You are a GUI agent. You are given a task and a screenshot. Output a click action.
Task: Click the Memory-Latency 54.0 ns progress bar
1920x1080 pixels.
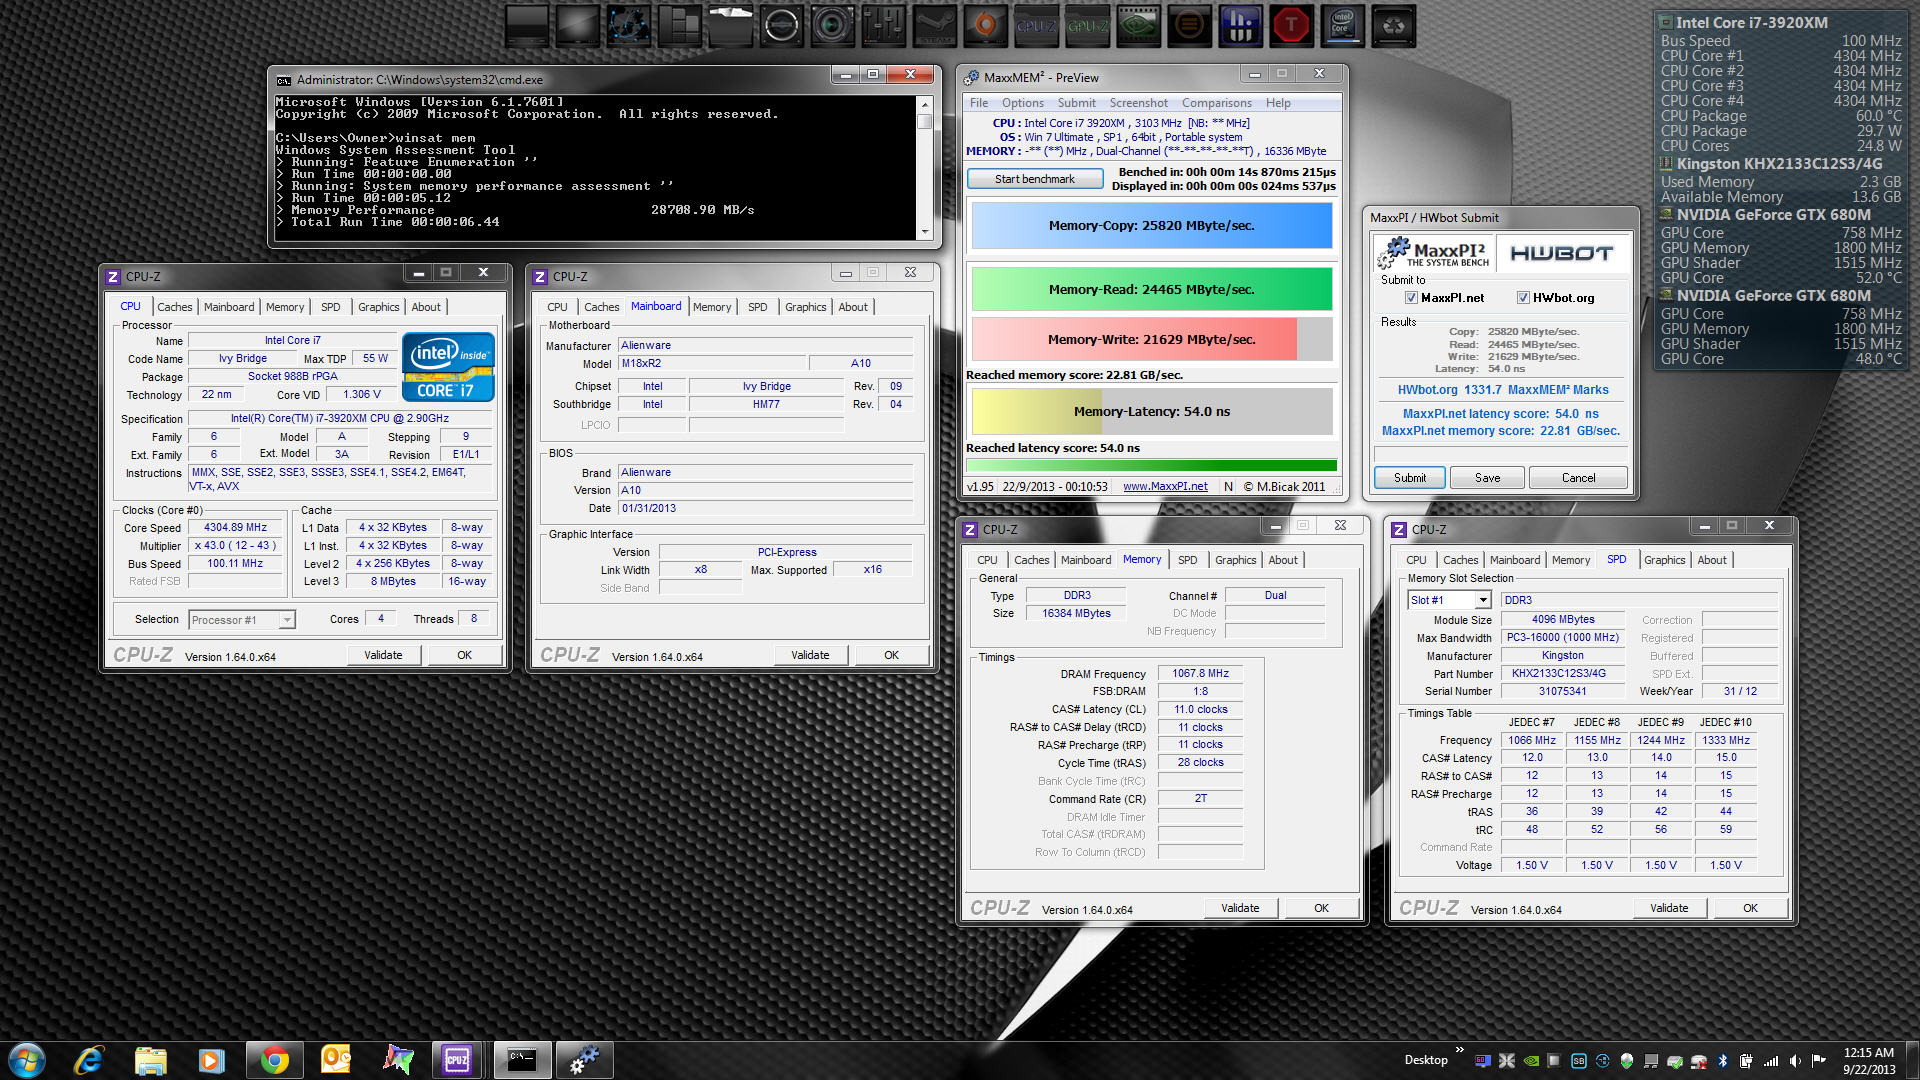pyautogui.click(x=1152, y=412)
